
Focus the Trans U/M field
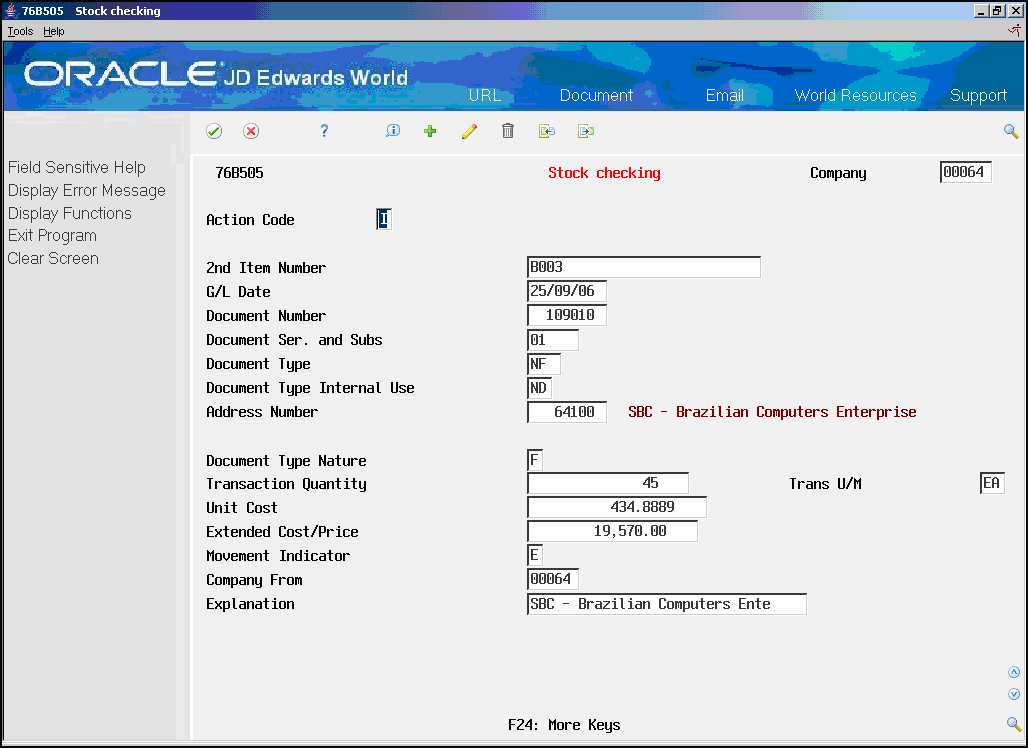click(992, 483)
